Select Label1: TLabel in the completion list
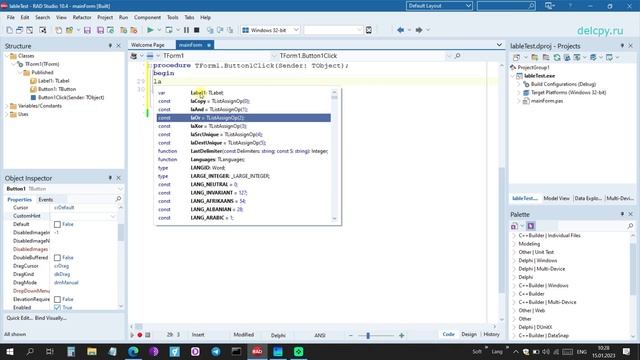Viewport: 640px width, 360px height. (244, 93)
